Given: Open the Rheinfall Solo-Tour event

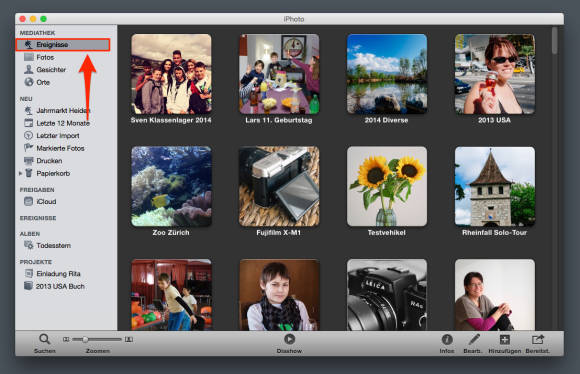Looking at the screenshot, I should 495,186.
